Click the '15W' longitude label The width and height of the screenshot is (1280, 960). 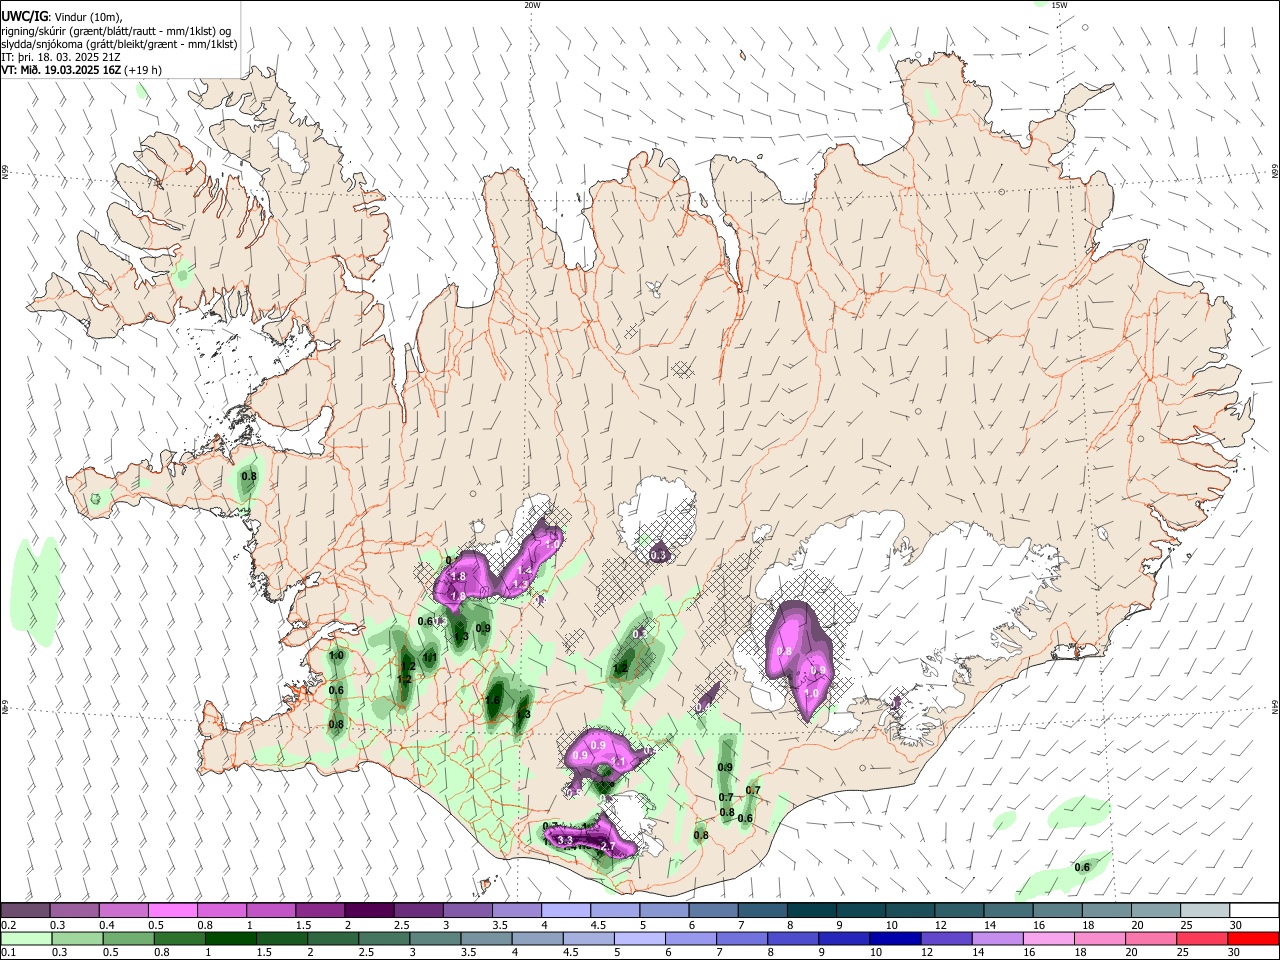[1059, 5]
